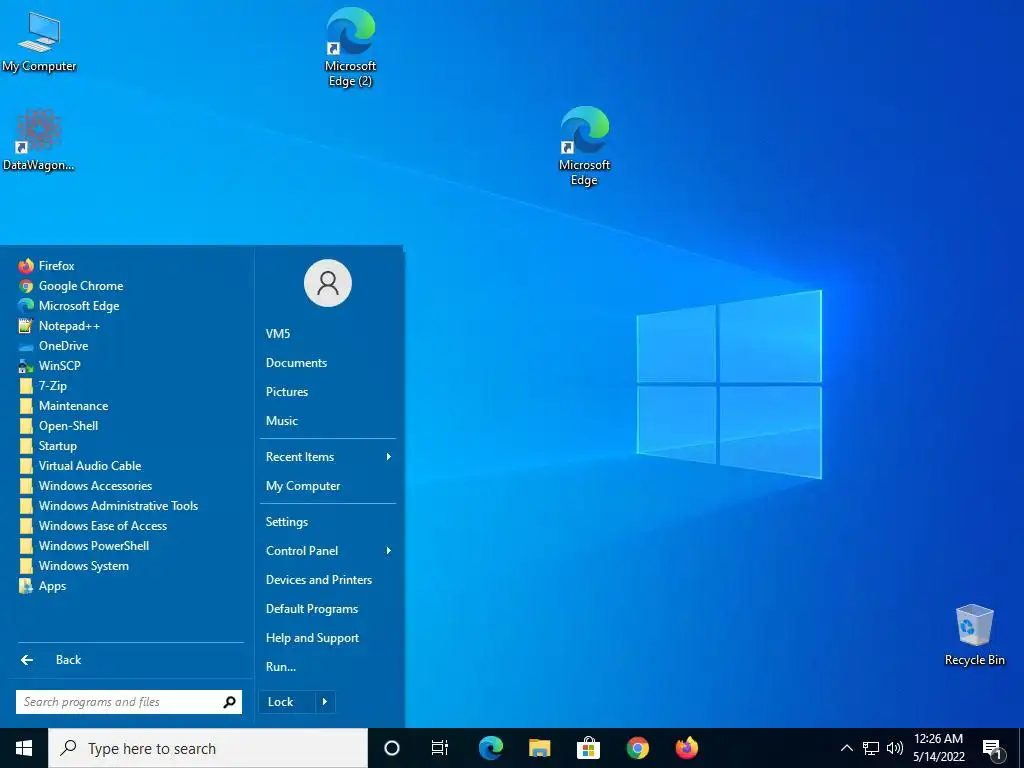Screen dimensions: 1024x768
Task: Open Task View from the taskbar
Action: [440, 748]
